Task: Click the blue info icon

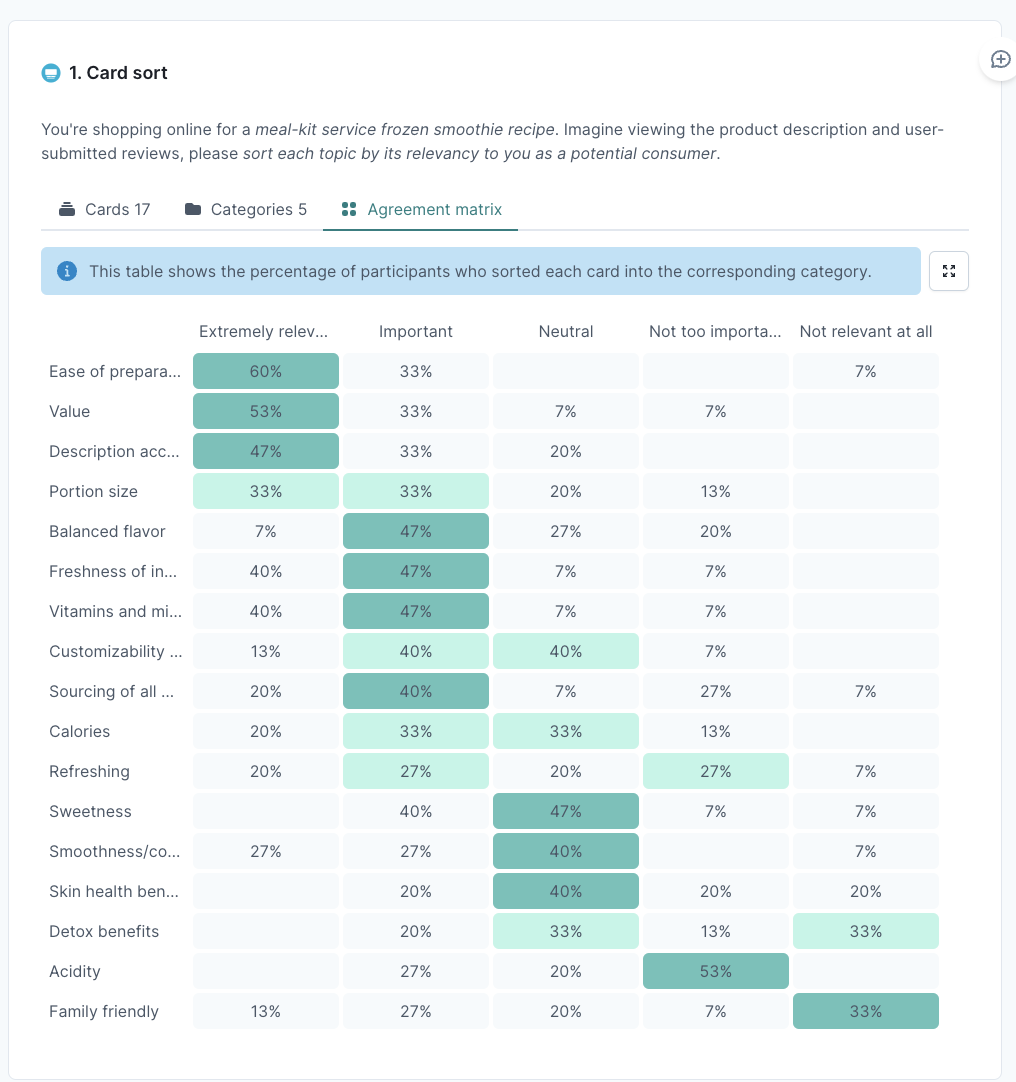Action: (x=67, y=271)
